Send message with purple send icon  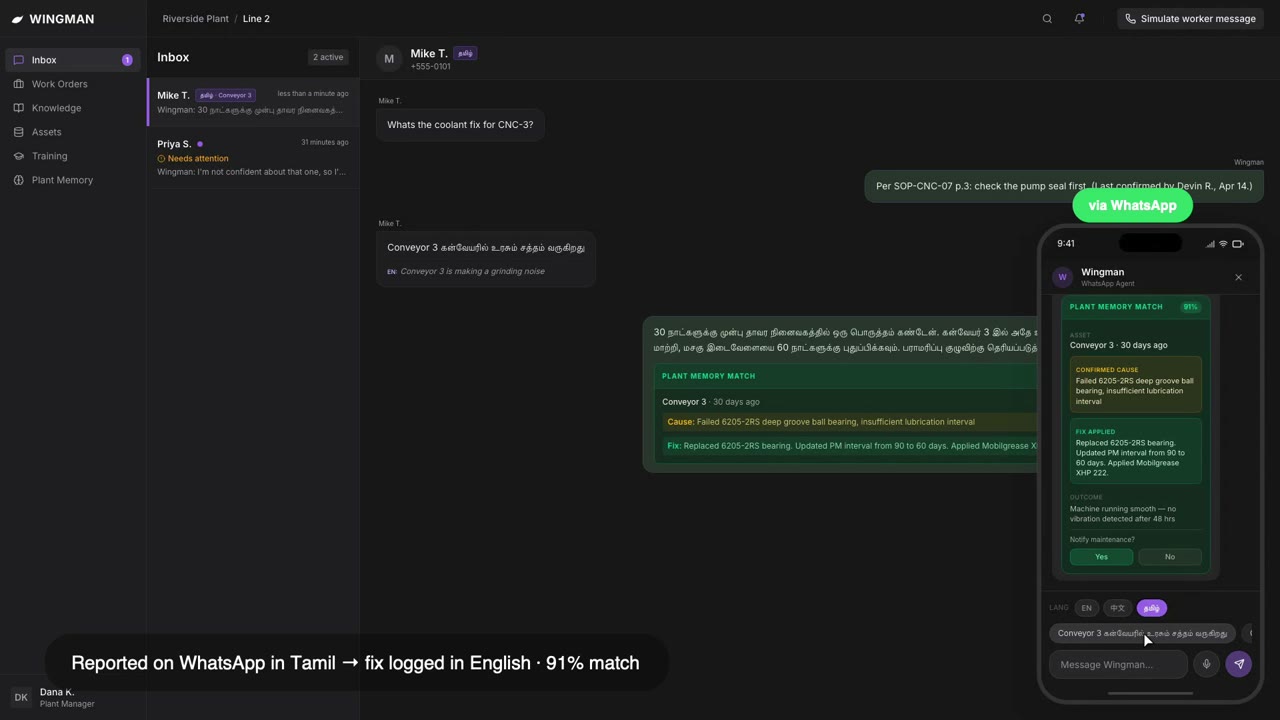[1238, 664]
